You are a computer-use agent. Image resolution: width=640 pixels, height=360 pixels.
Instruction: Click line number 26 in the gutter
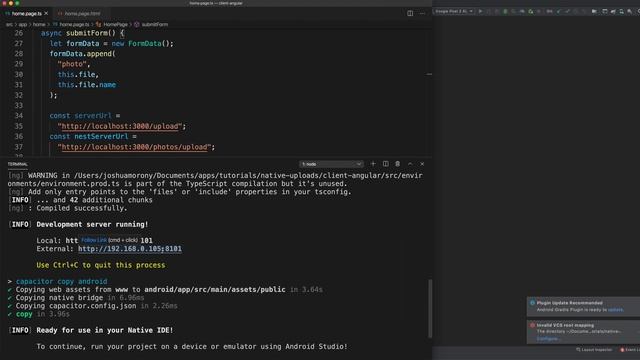pyautogui.click(x=19, y=33)
